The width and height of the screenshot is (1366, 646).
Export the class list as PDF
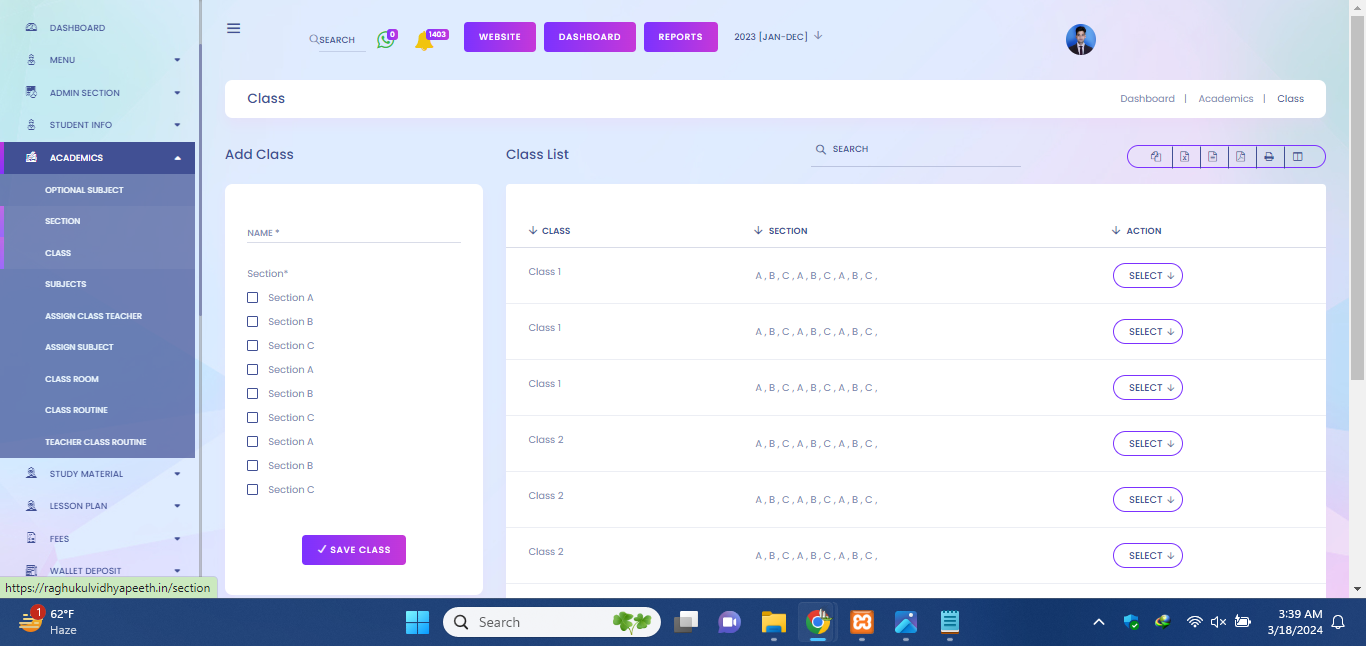[1241, 157]
